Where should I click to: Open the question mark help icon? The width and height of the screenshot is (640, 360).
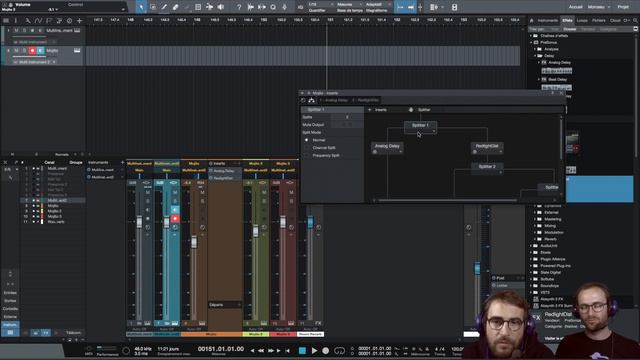pyautogui.click(x=239, y=7)
